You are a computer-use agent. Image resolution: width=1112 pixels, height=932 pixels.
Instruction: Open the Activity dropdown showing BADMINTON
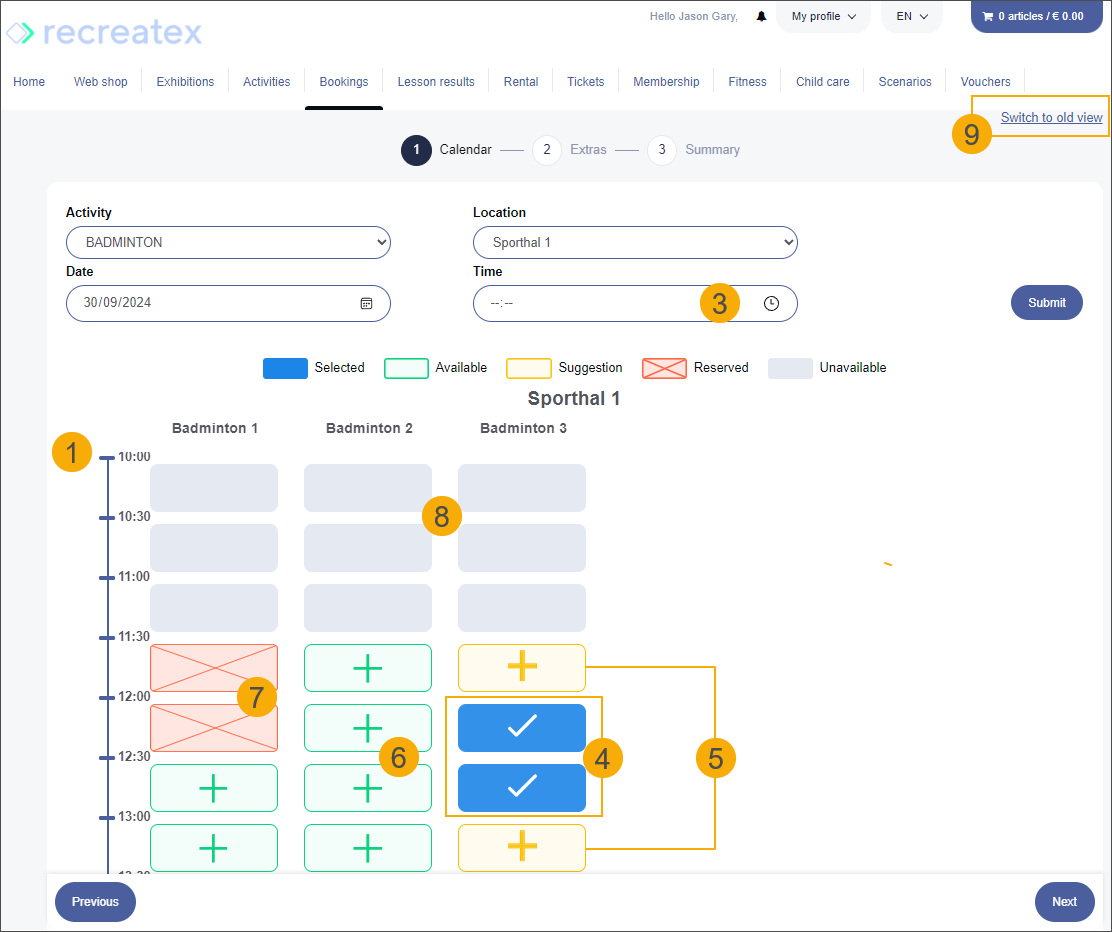pyautogui.click(x=228, y=243)
